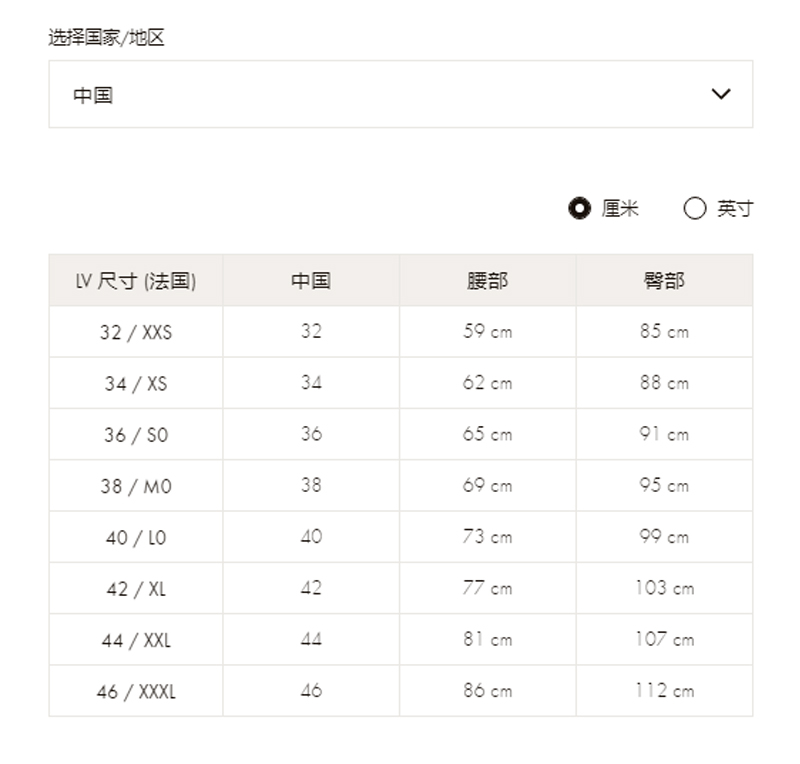Select the 36 / S0 size row
This screenshot has height=764, width=800.
coord(136,435)
